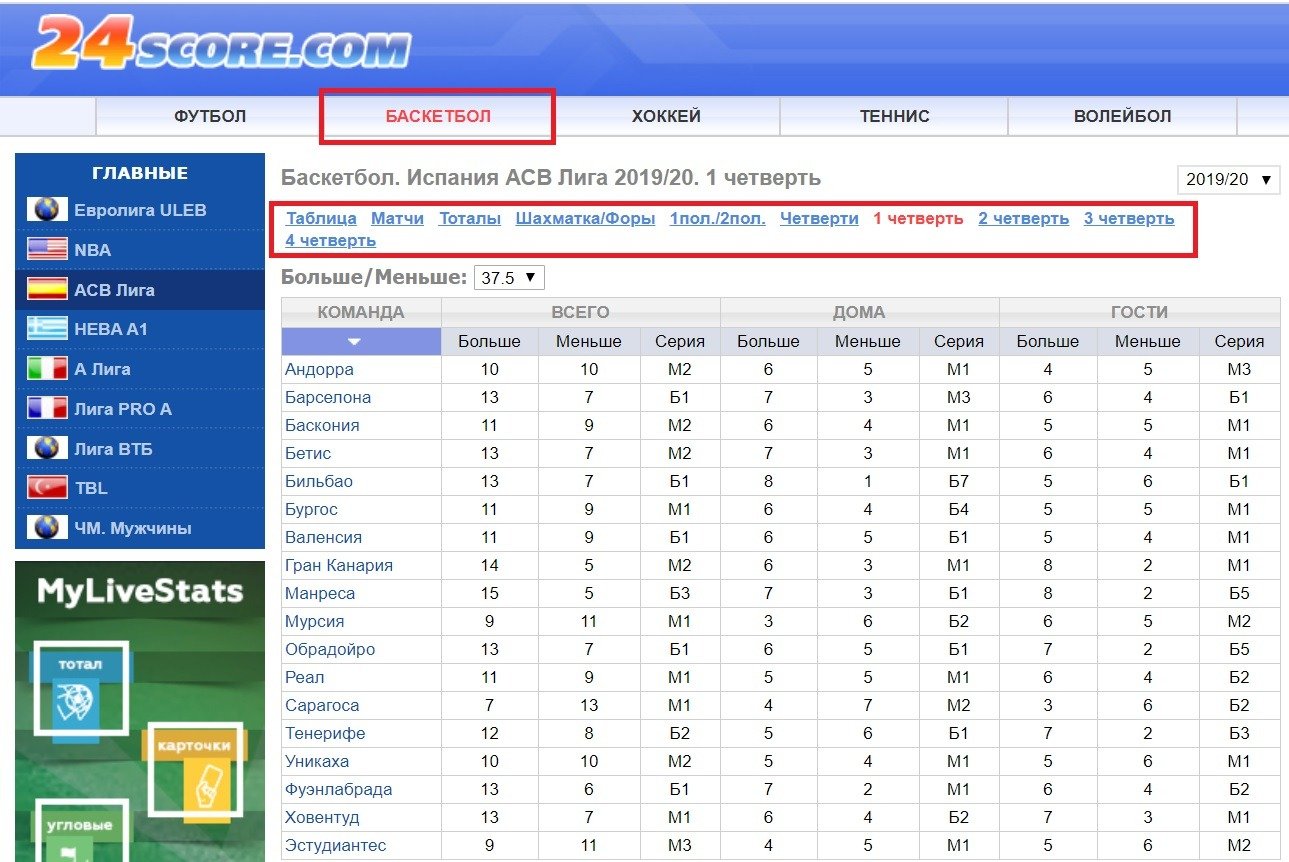Click the тотал icon in MyLiveStats banner
Viewport: 1289px width, 862px height.
point(80,687)
